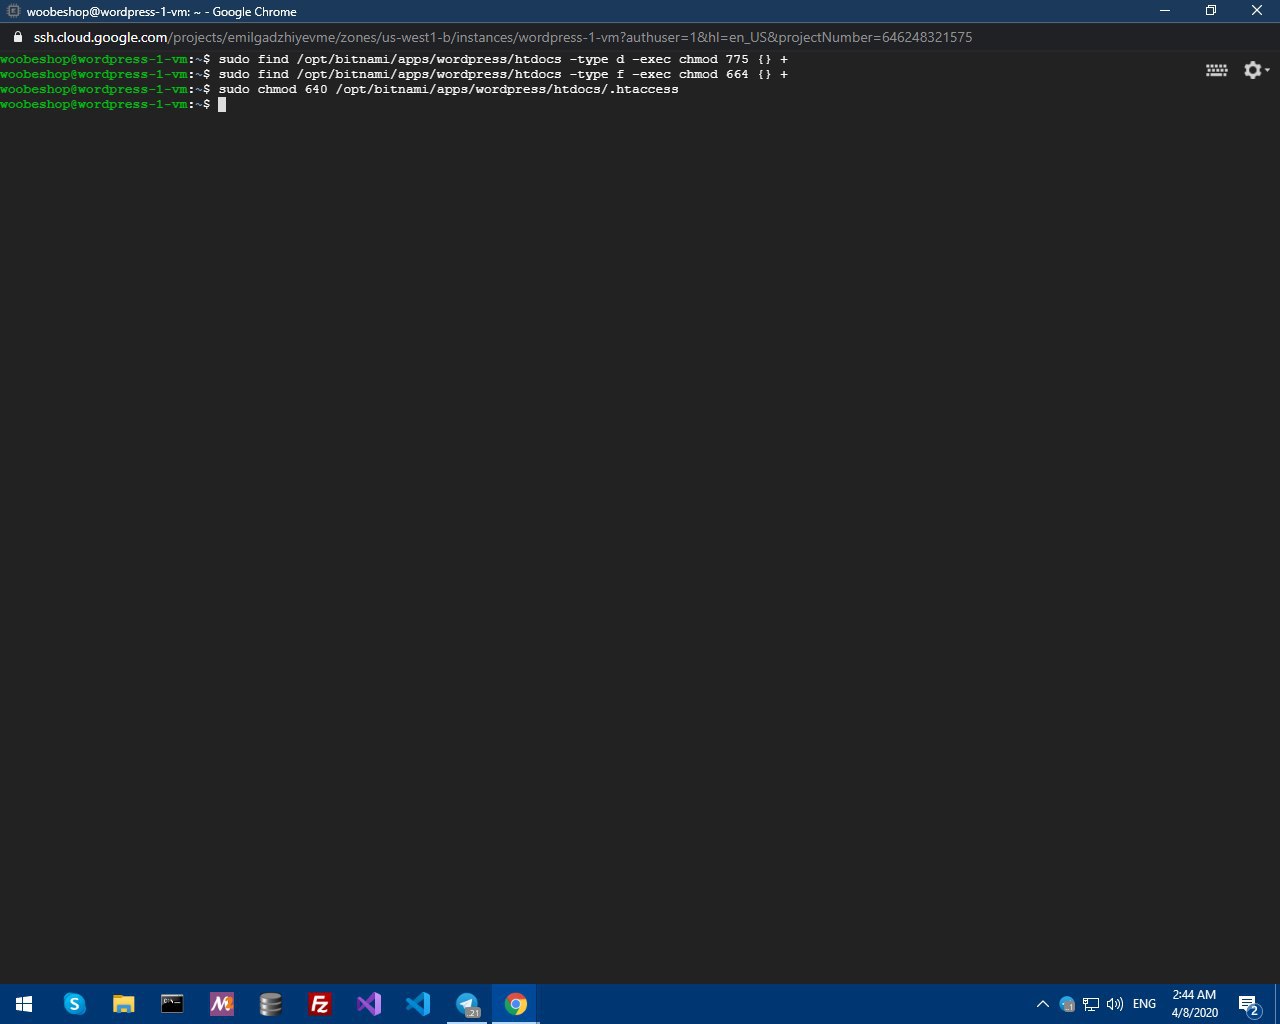Screen dimensions: 1280x1024
Task: Click the Chrome window icon in the title bar
Action: [x=14, y=11]
